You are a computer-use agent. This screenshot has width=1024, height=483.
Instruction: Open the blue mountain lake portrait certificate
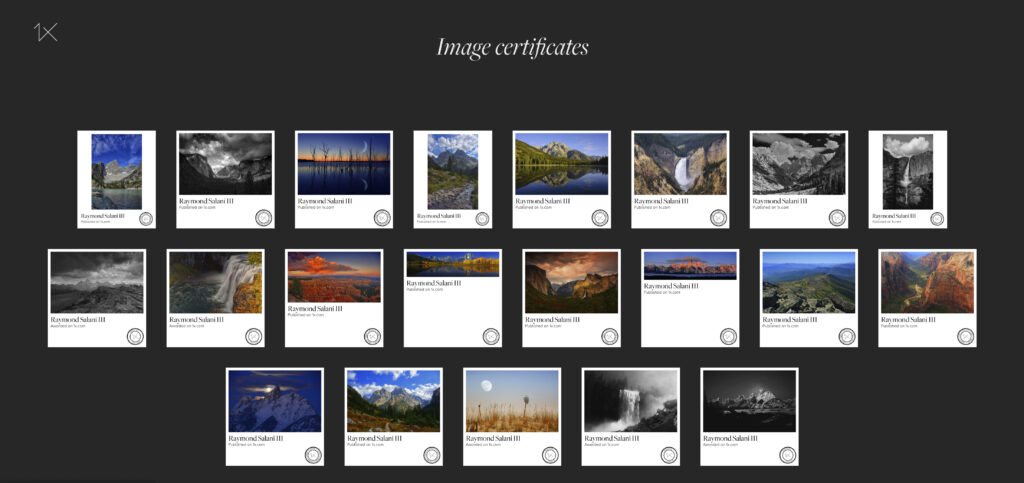pos(116,171)
